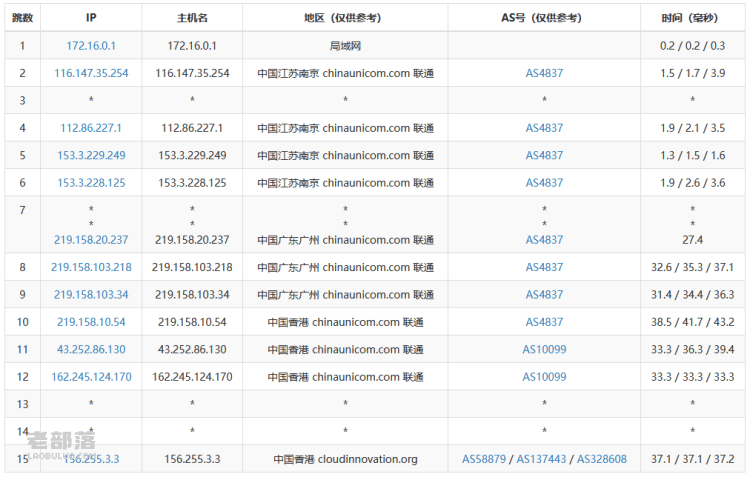Screen dimensions: 750x477
Task: Select the 地区（仅供参考）column header
Action: point(345,18)
